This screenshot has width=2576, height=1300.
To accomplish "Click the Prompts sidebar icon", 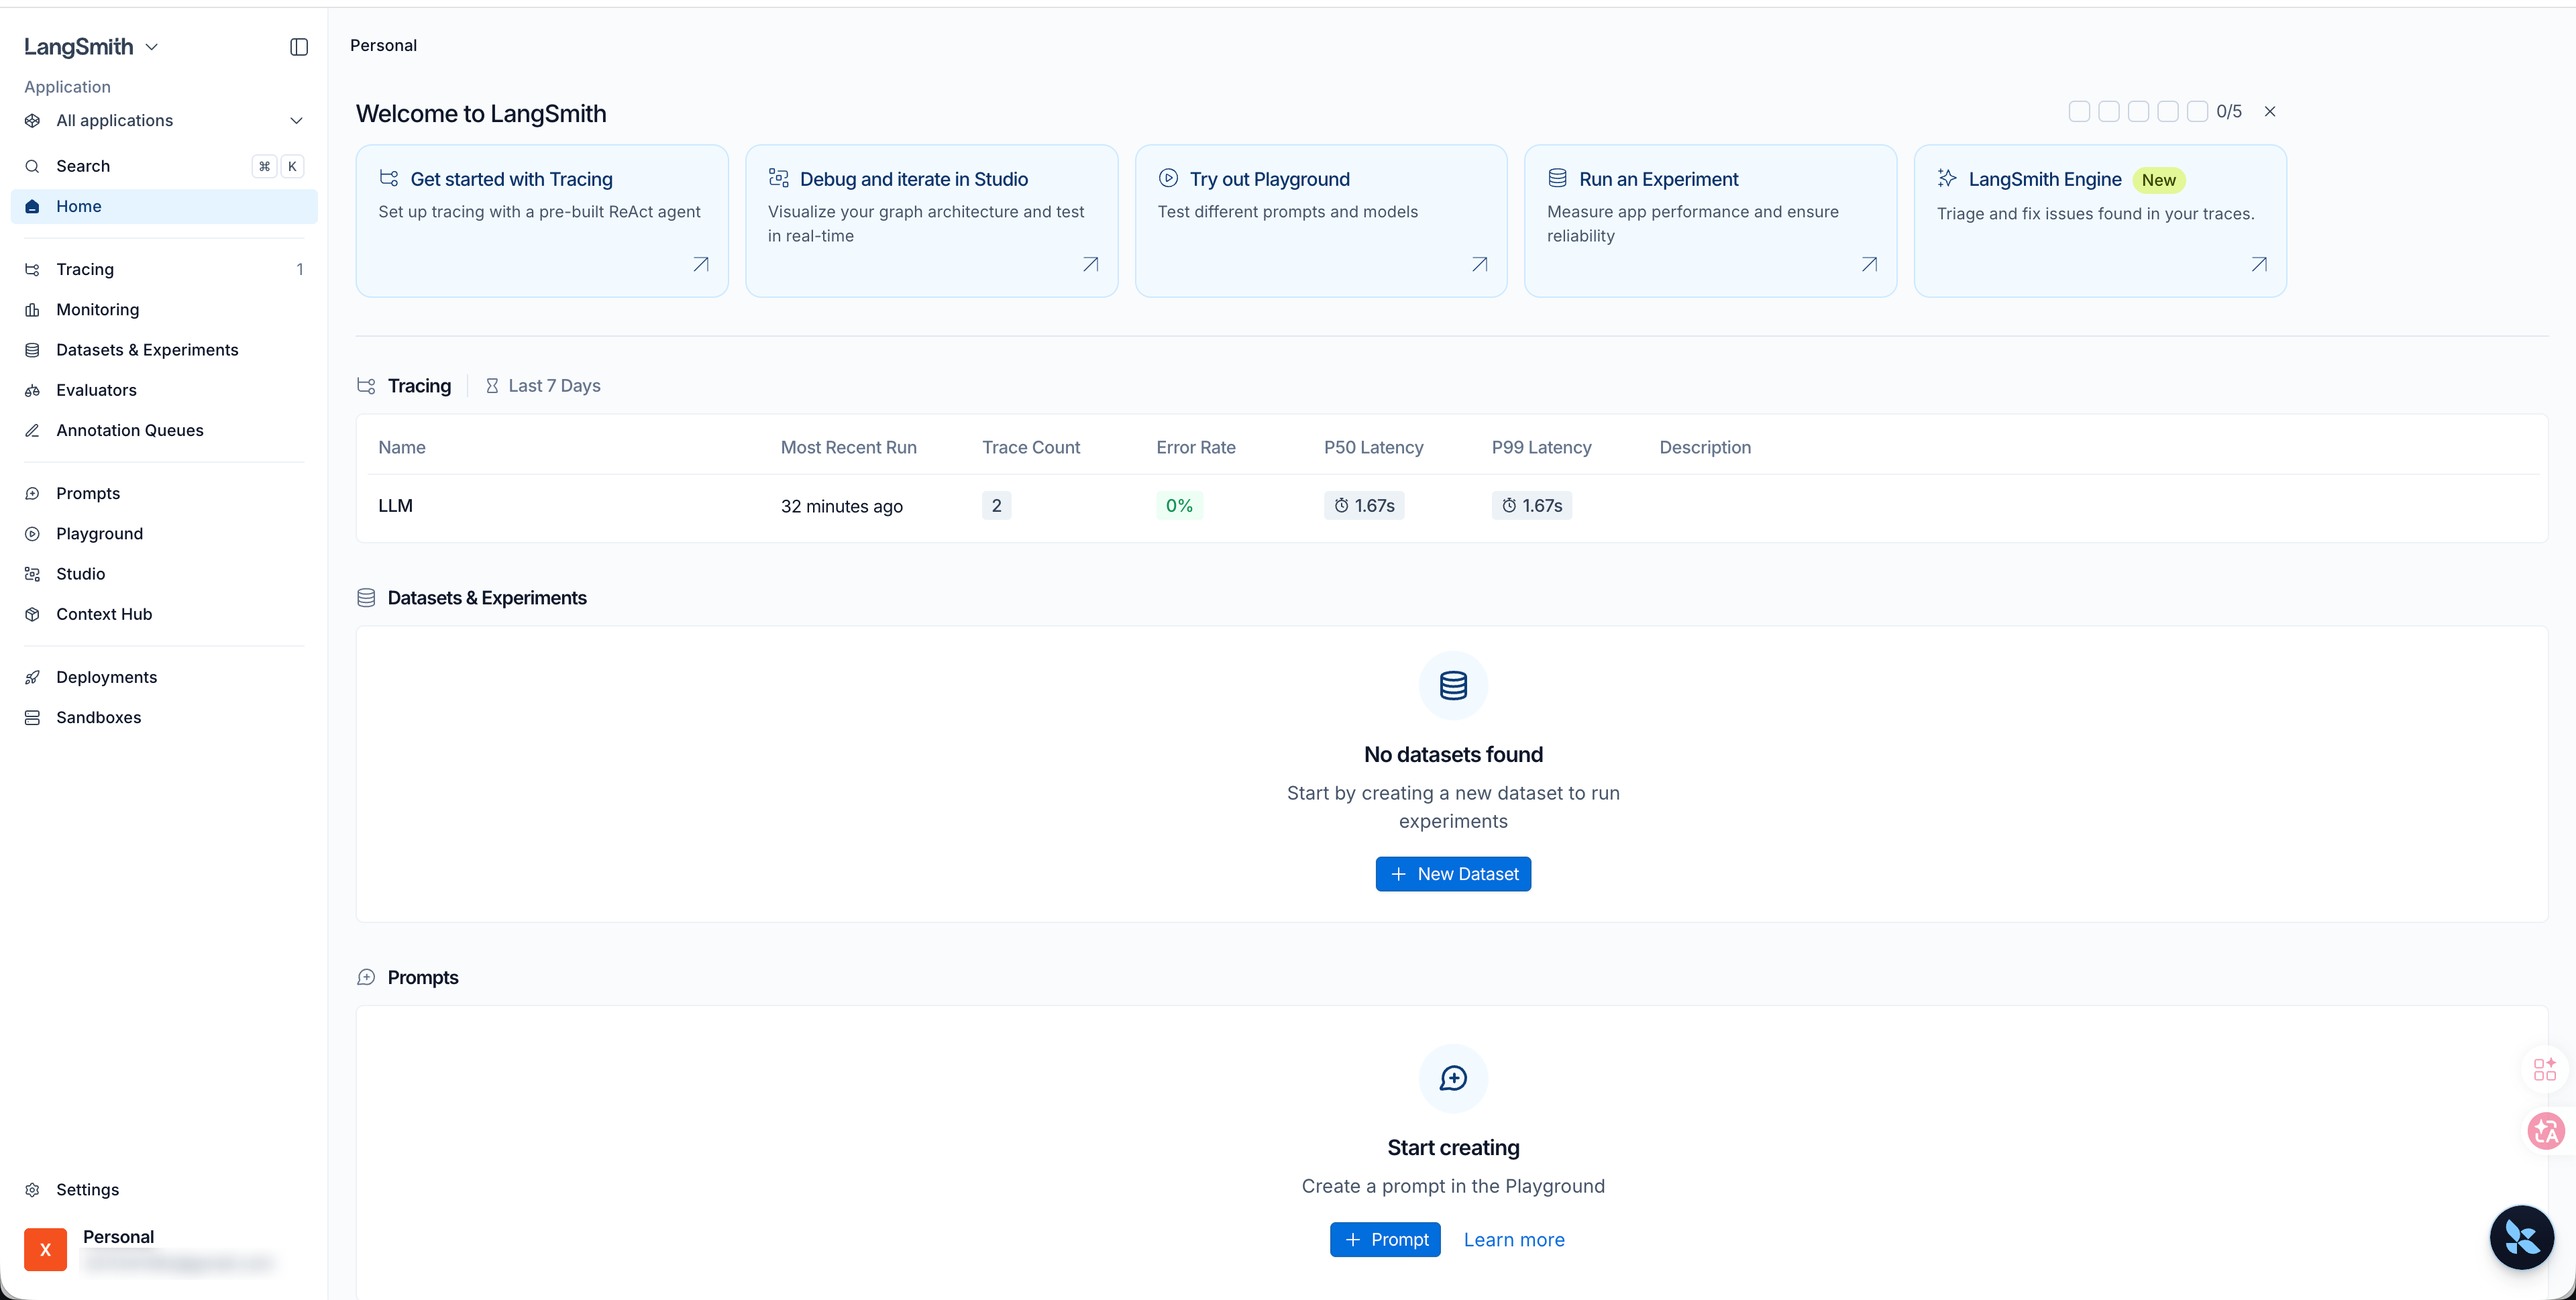I will tap(32, 493).
